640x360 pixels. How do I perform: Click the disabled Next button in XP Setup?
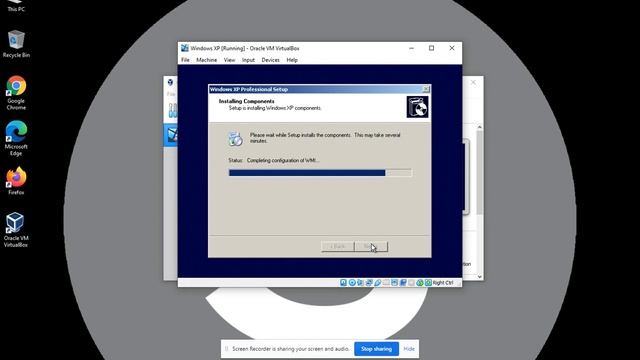click(371, 247)
